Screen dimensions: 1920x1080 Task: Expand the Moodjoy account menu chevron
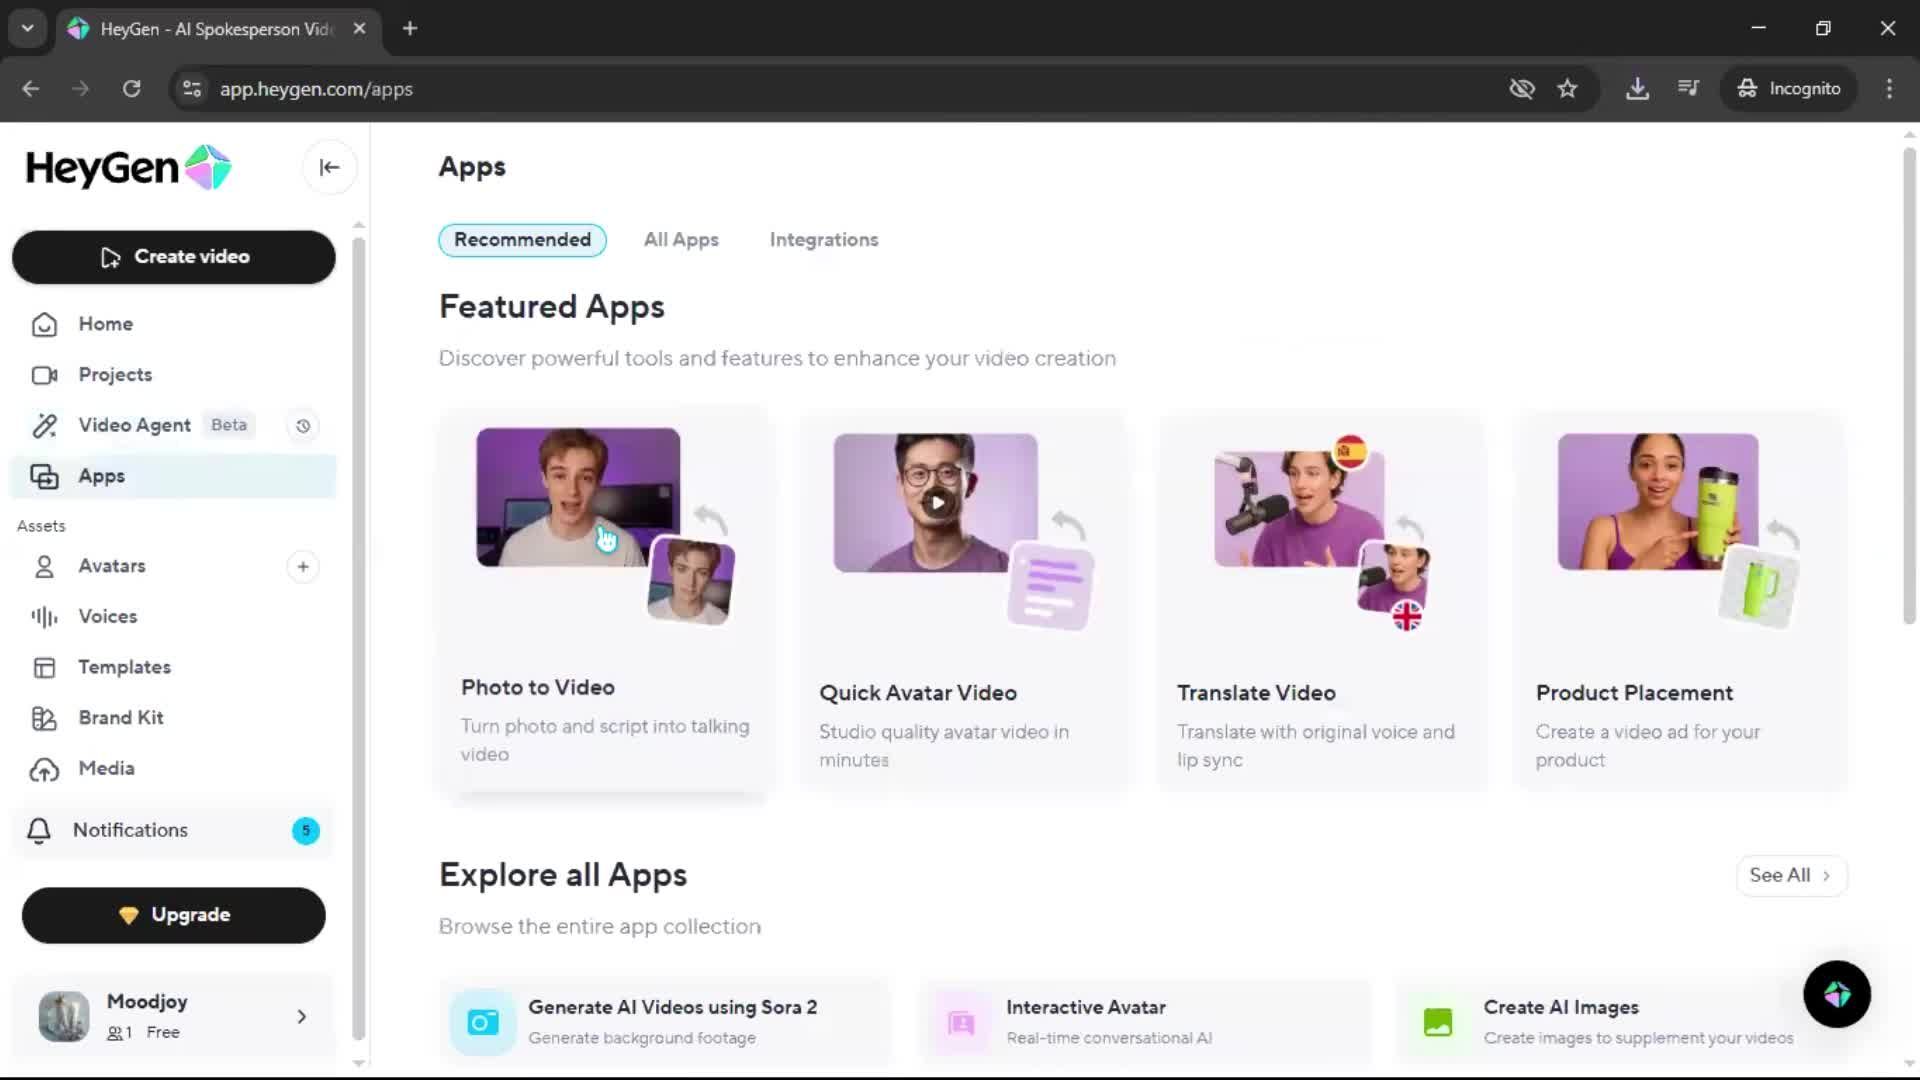pos(301,1017)
